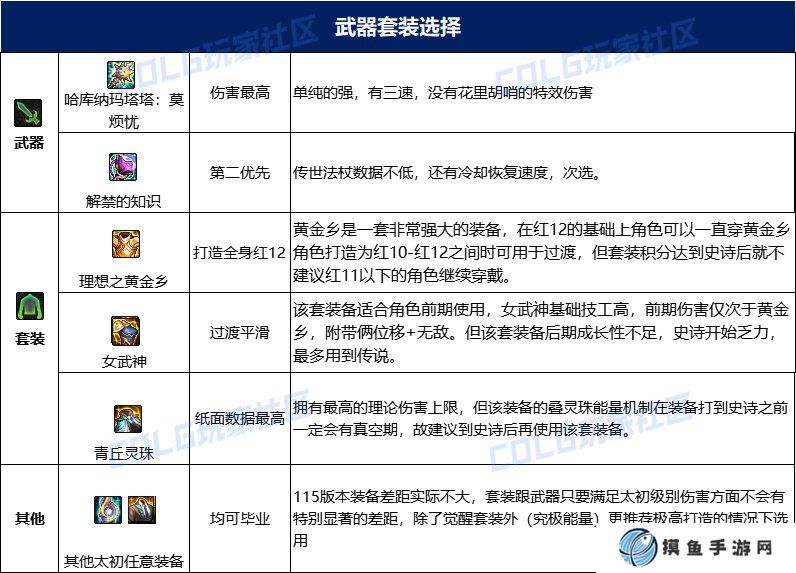Select the 解禁的知识 weapon name

123,202
